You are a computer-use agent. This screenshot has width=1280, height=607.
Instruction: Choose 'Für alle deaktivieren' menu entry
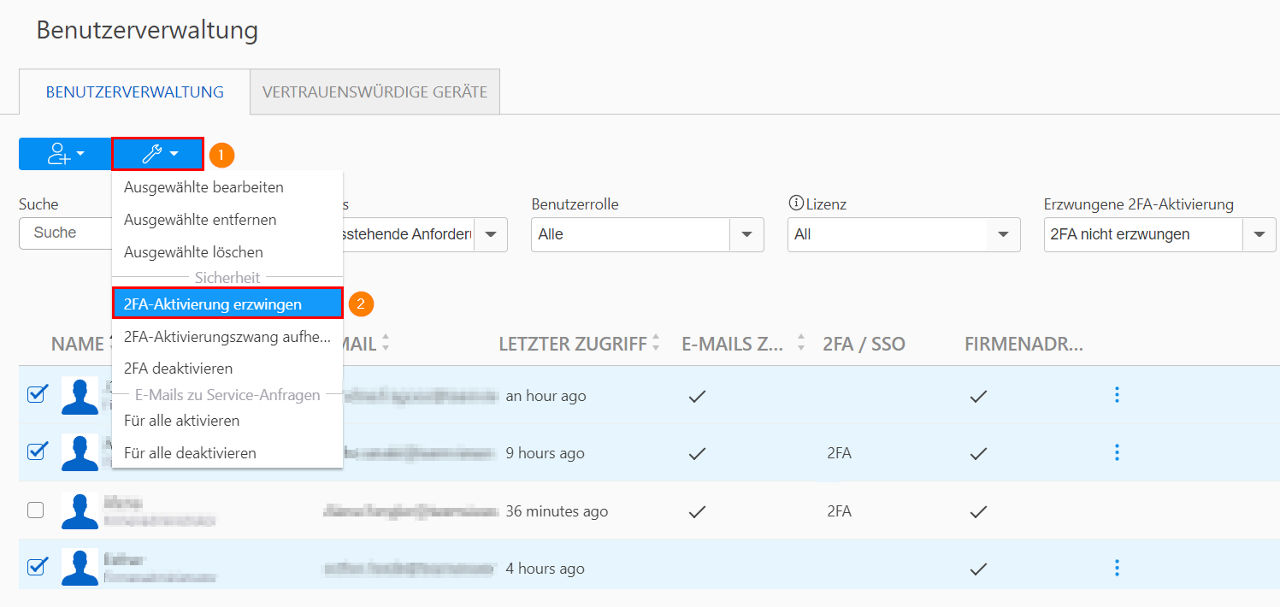pos(227,453)
